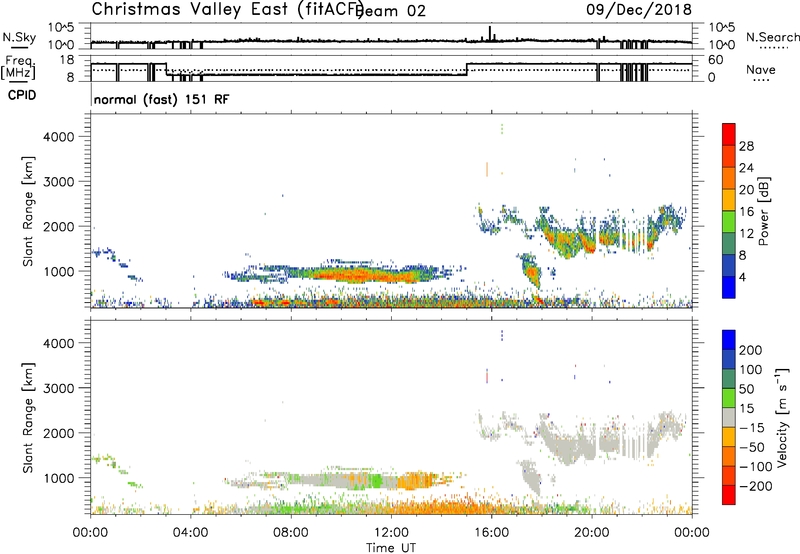The width and height of the screenshot is (800, 554).
Task: Click the '20:00' time axis label
Action: click(592, 533)
